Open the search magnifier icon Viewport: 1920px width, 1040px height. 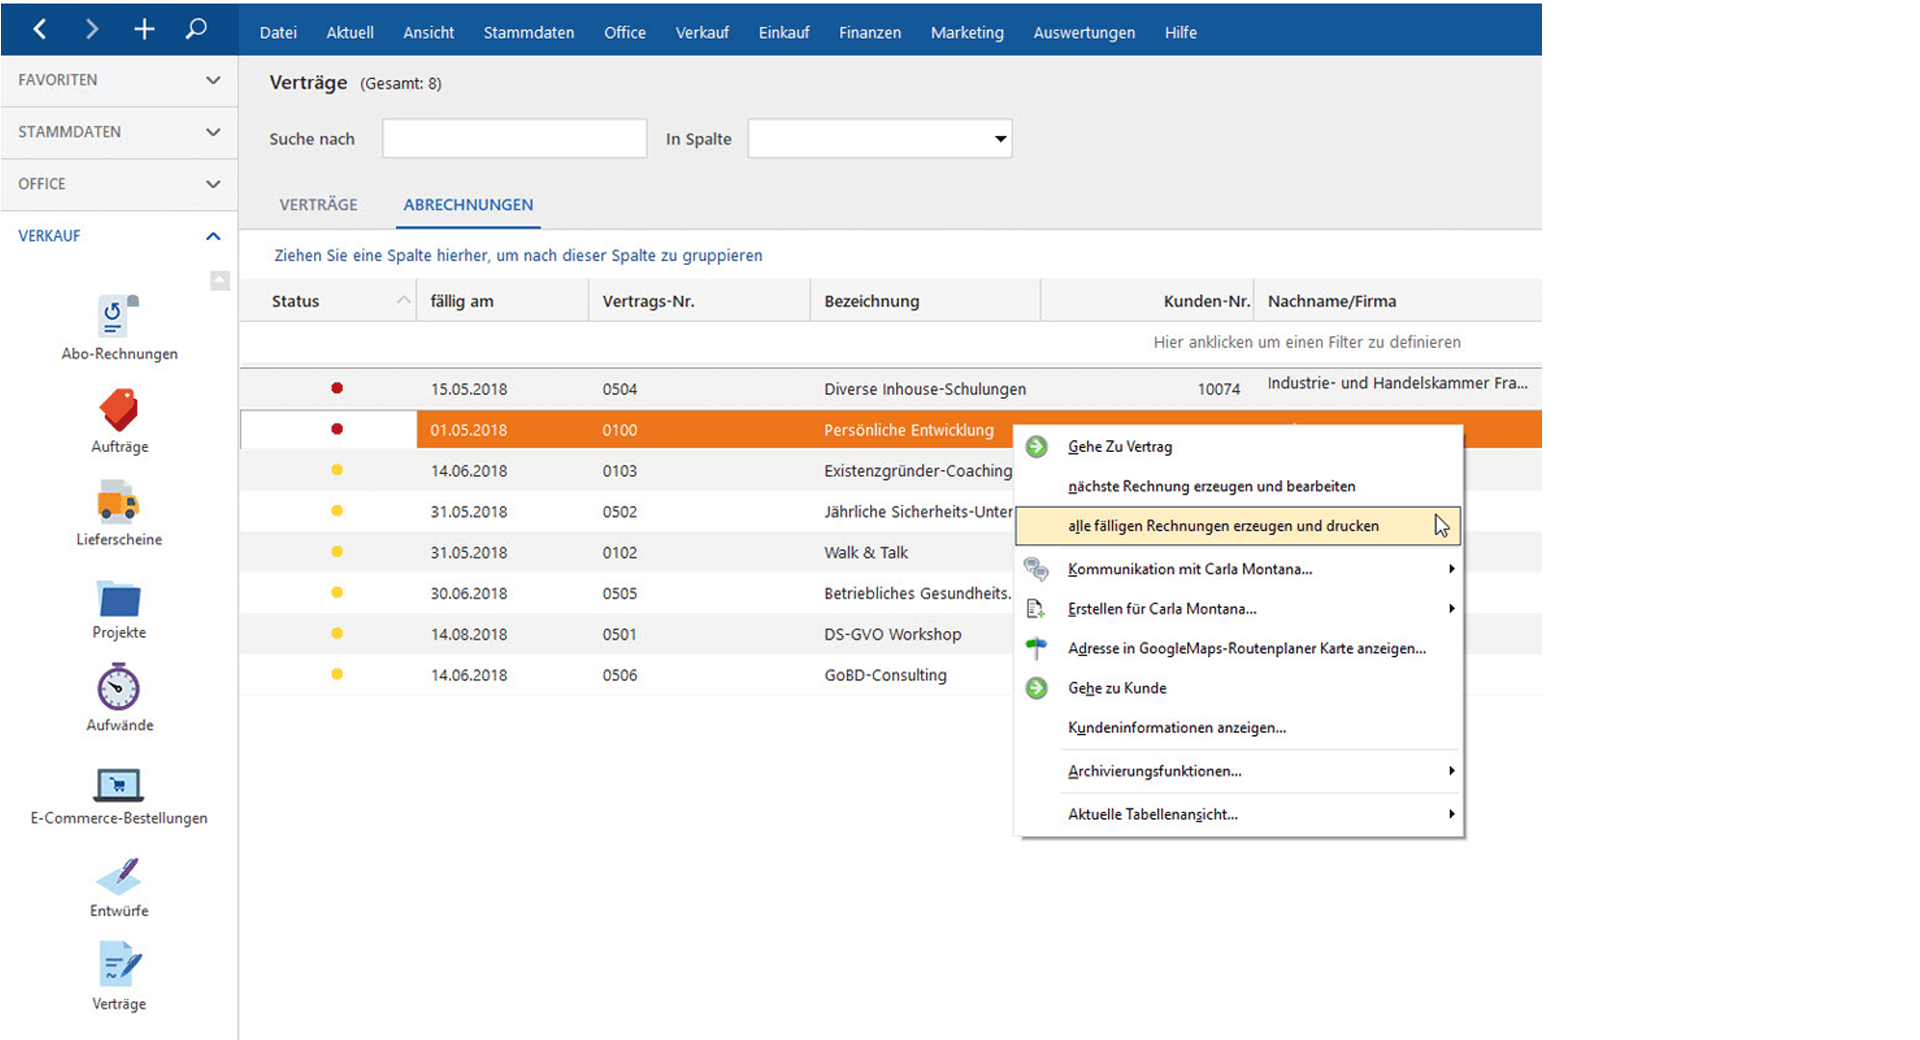click(196, 29)
